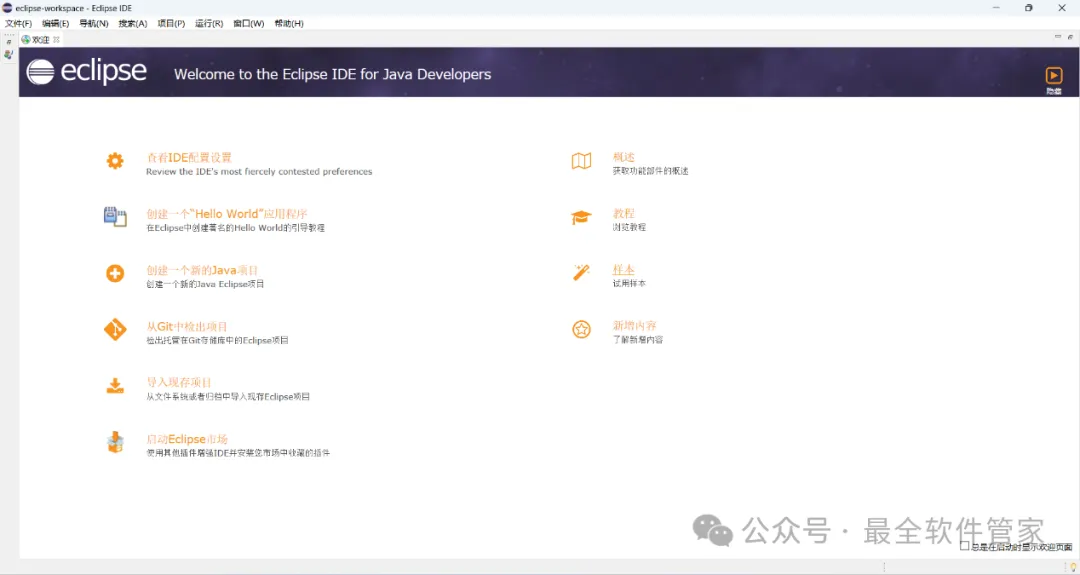Click the orange play Workbench icon in banner
The height and width of the screenshot is (575, 1080).
[x=1054, y=75]
